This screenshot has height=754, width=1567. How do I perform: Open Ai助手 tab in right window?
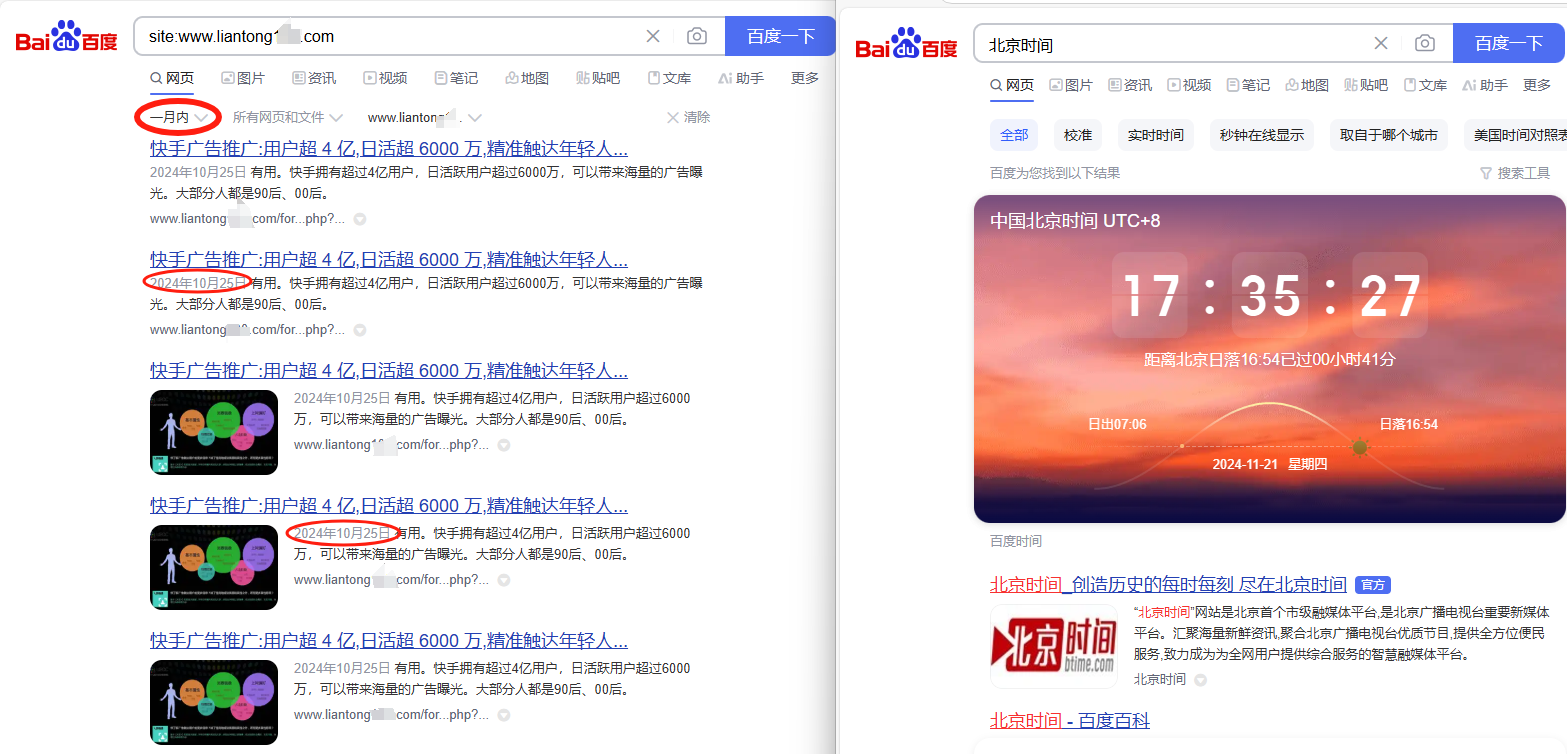pyautogui.click(x=1485, y=85)
